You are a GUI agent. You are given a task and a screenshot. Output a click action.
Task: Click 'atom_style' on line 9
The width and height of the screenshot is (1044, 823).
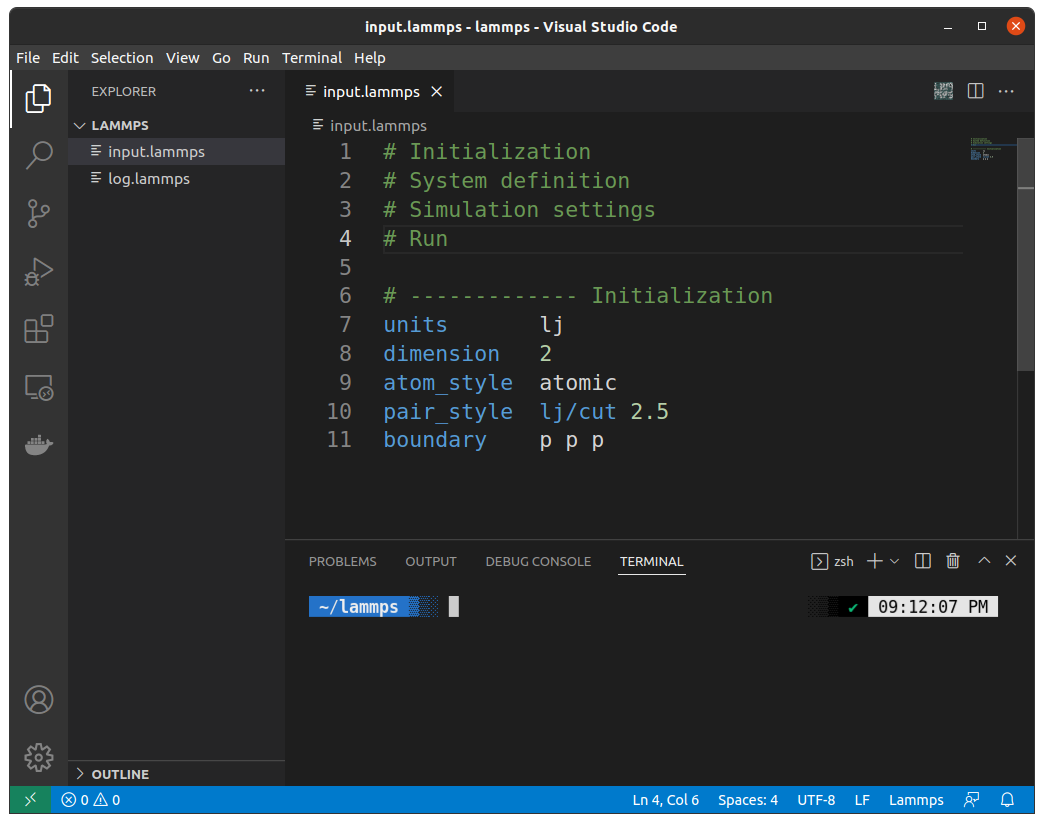coord(447,383)
